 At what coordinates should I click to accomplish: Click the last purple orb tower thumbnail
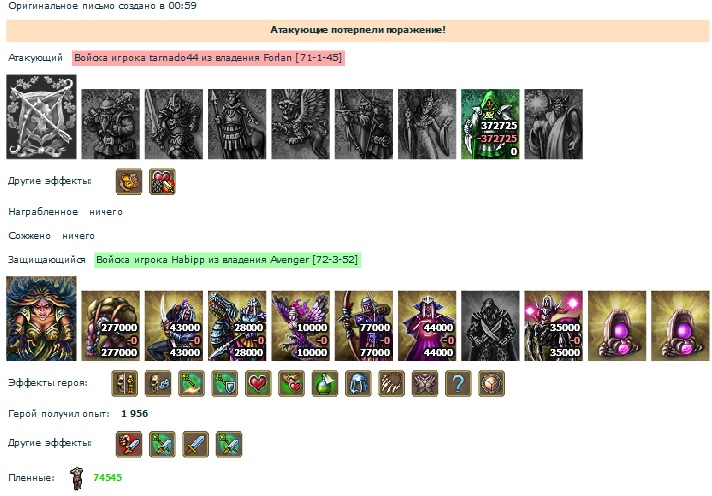point(680,326)
